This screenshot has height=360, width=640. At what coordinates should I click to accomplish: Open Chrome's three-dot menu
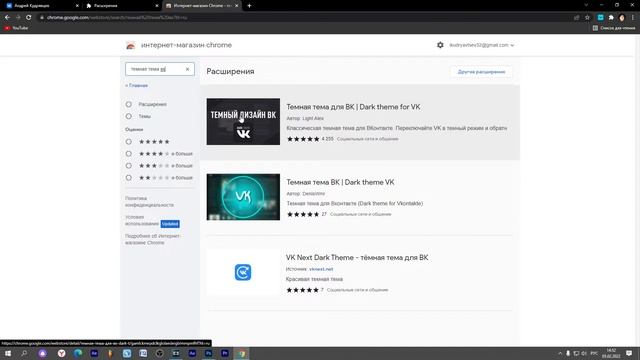[633, 18]
